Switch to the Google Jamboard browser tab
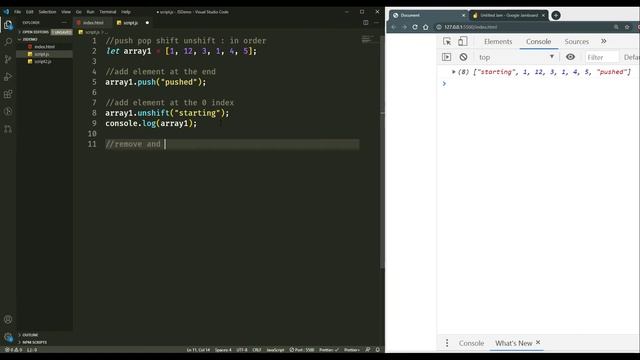The height and width of the screenshot is (360, 640). pyautogui.click(x=509, y=15)
